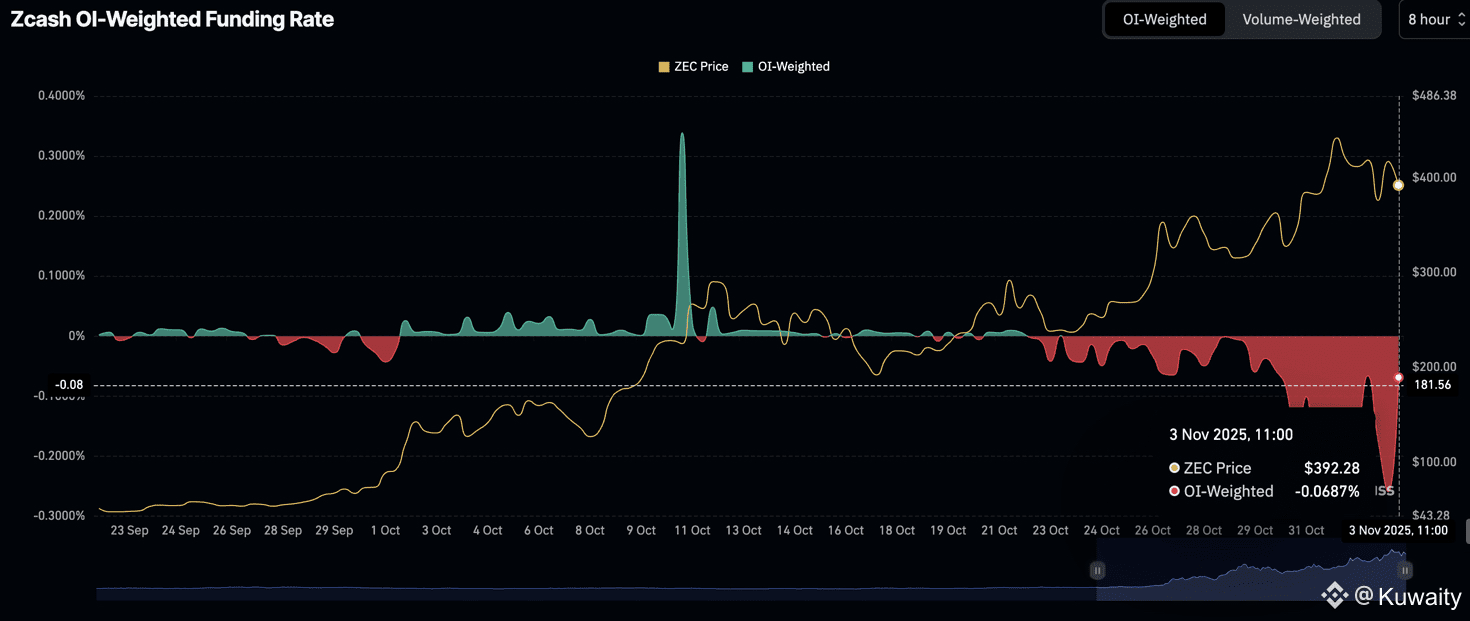Screen dimensions: 1470x621
Task: Toggle ZEC Price series in legend
Action: pos(693,67)
